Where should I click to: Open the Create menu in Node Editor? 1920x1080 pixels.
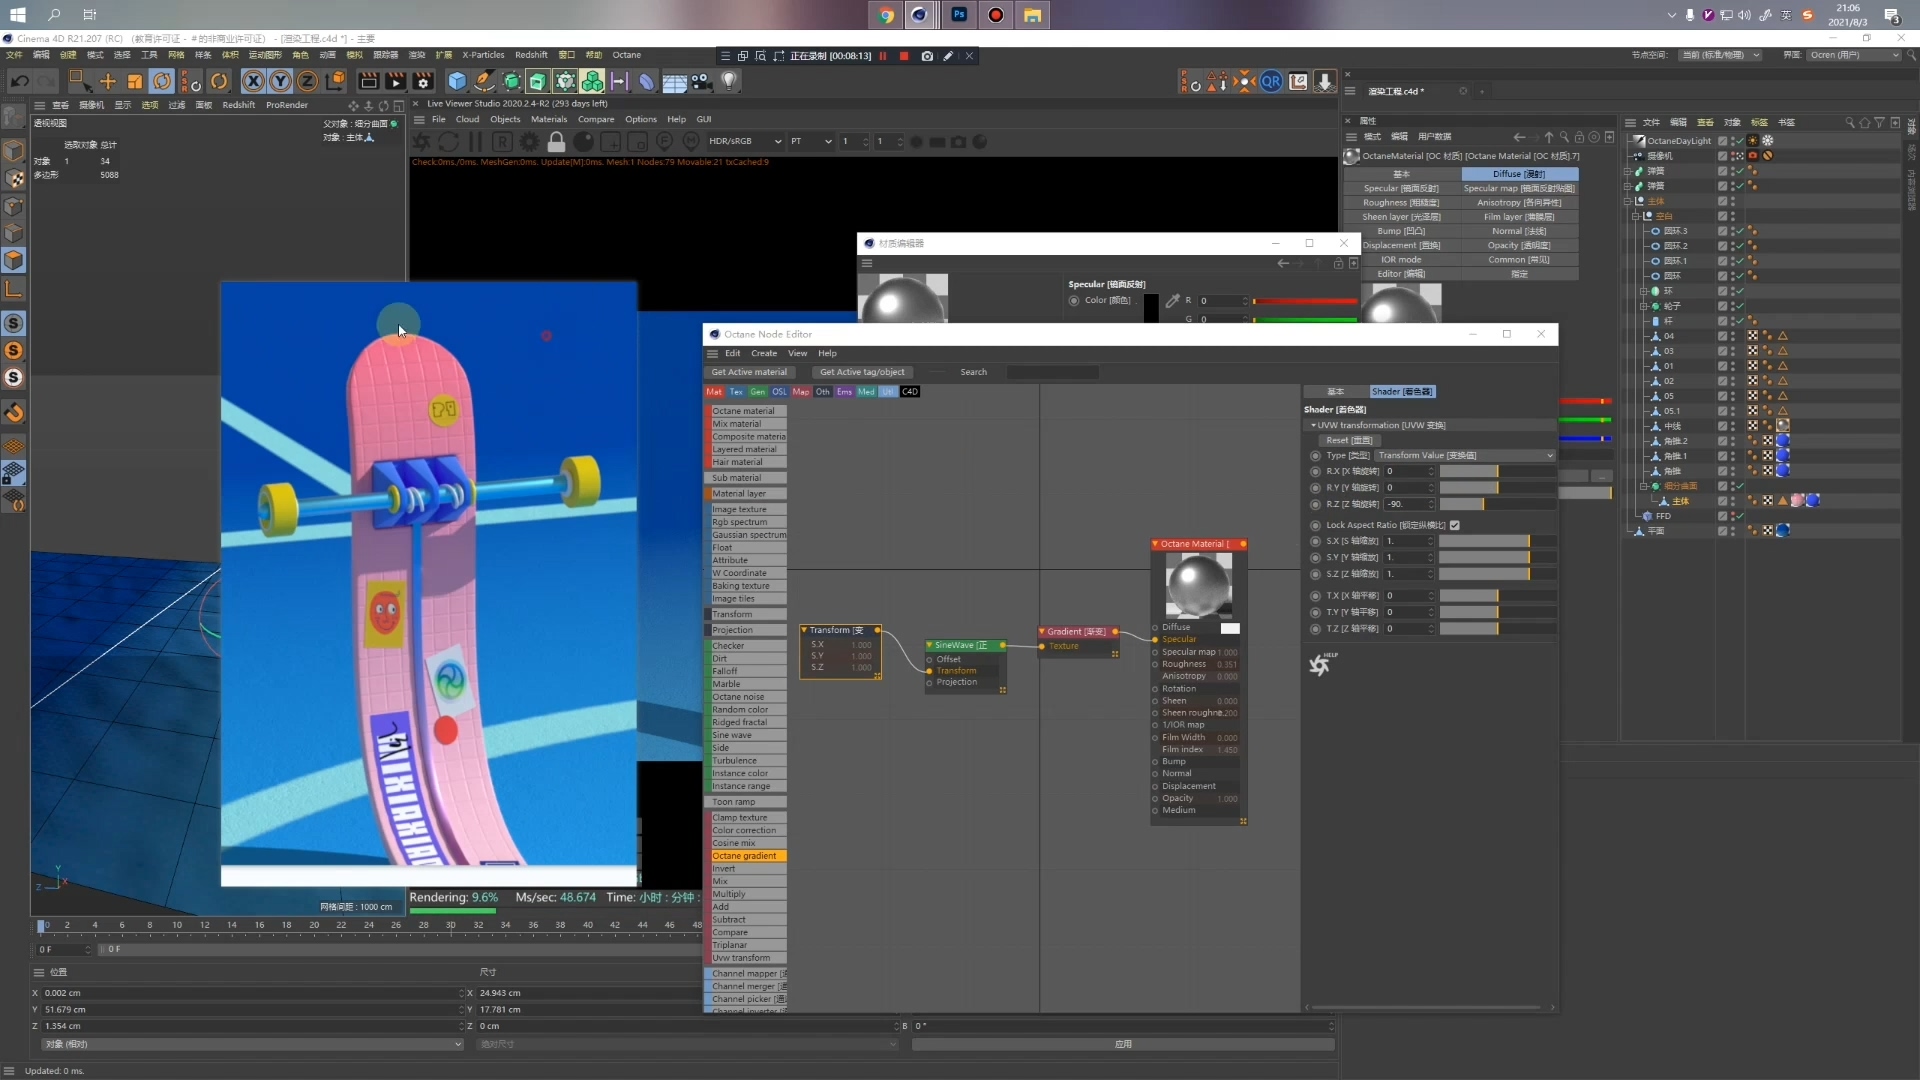coord(764,353)
